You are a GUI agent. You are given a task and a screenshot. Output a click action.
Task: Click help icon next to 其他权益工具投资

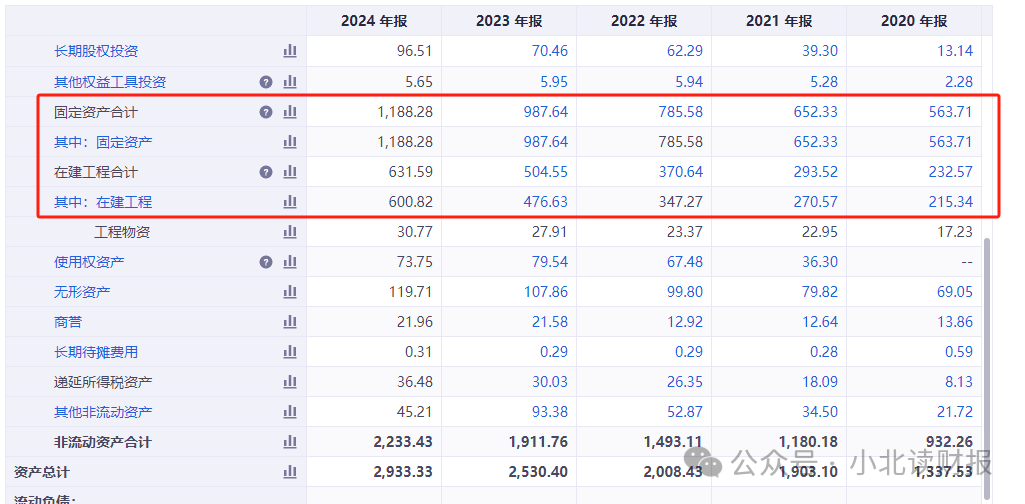pyautogui.click(x=266, y=82)
